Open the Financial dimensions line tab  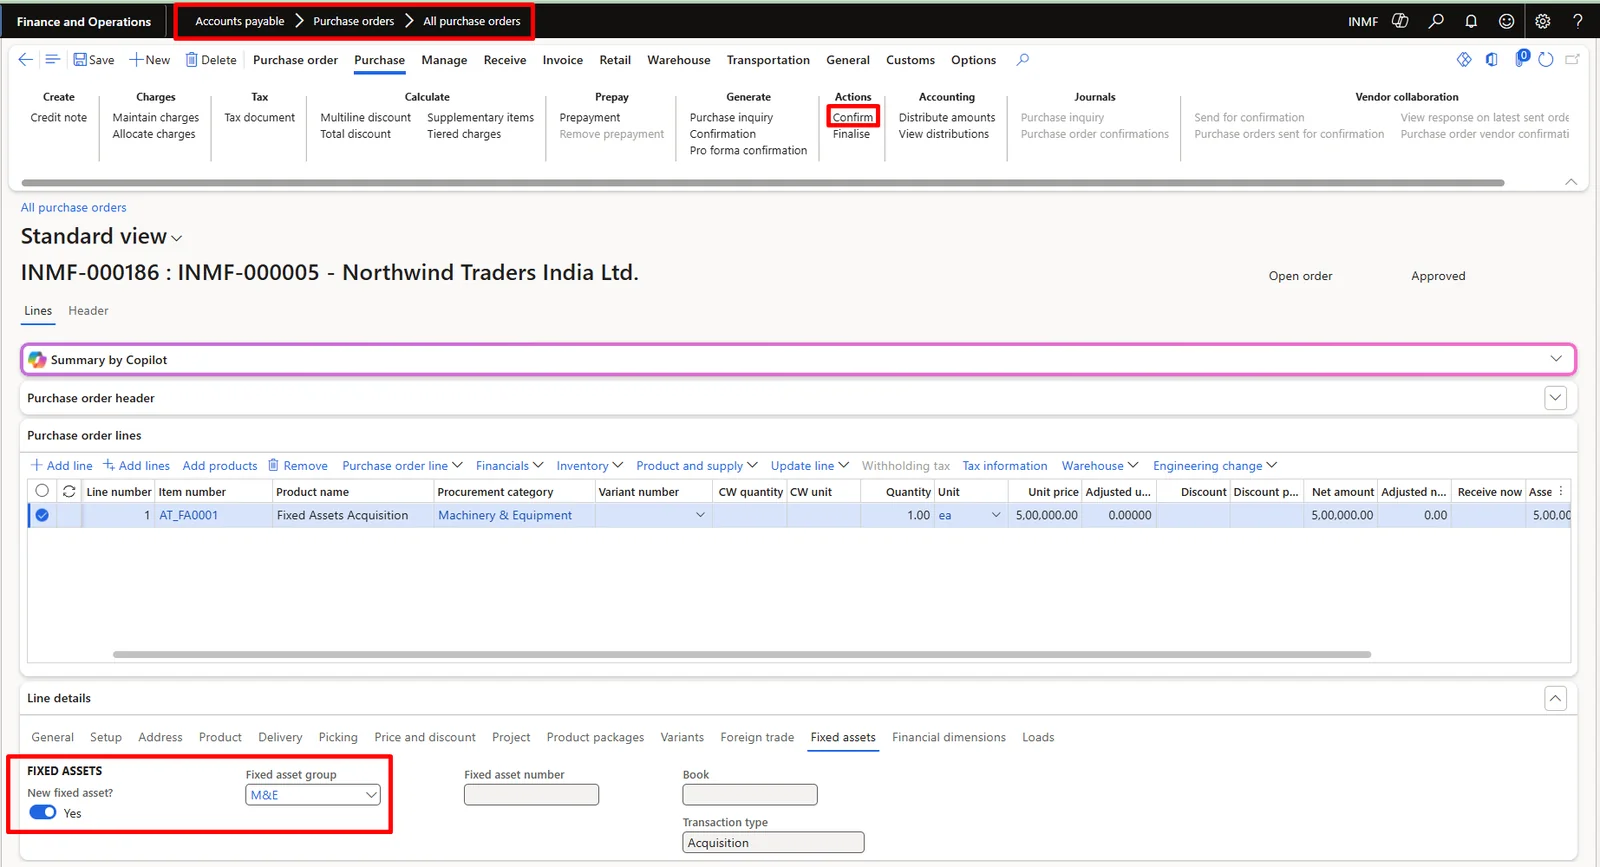pyautogui.click(x=949, y=737)
